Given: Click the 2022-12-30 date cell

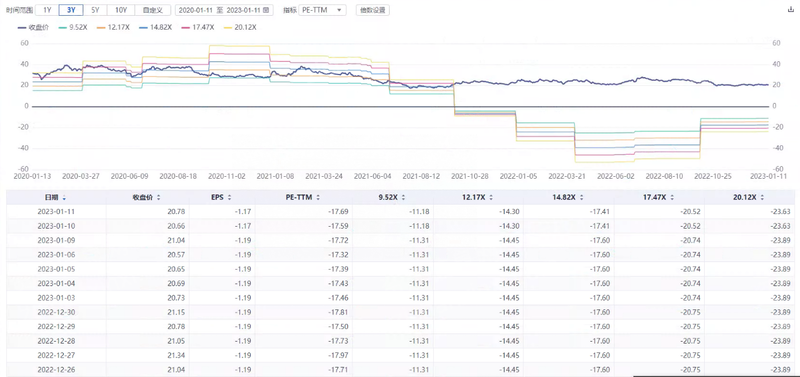Looking at the screenshot, I should click(55, 312).
